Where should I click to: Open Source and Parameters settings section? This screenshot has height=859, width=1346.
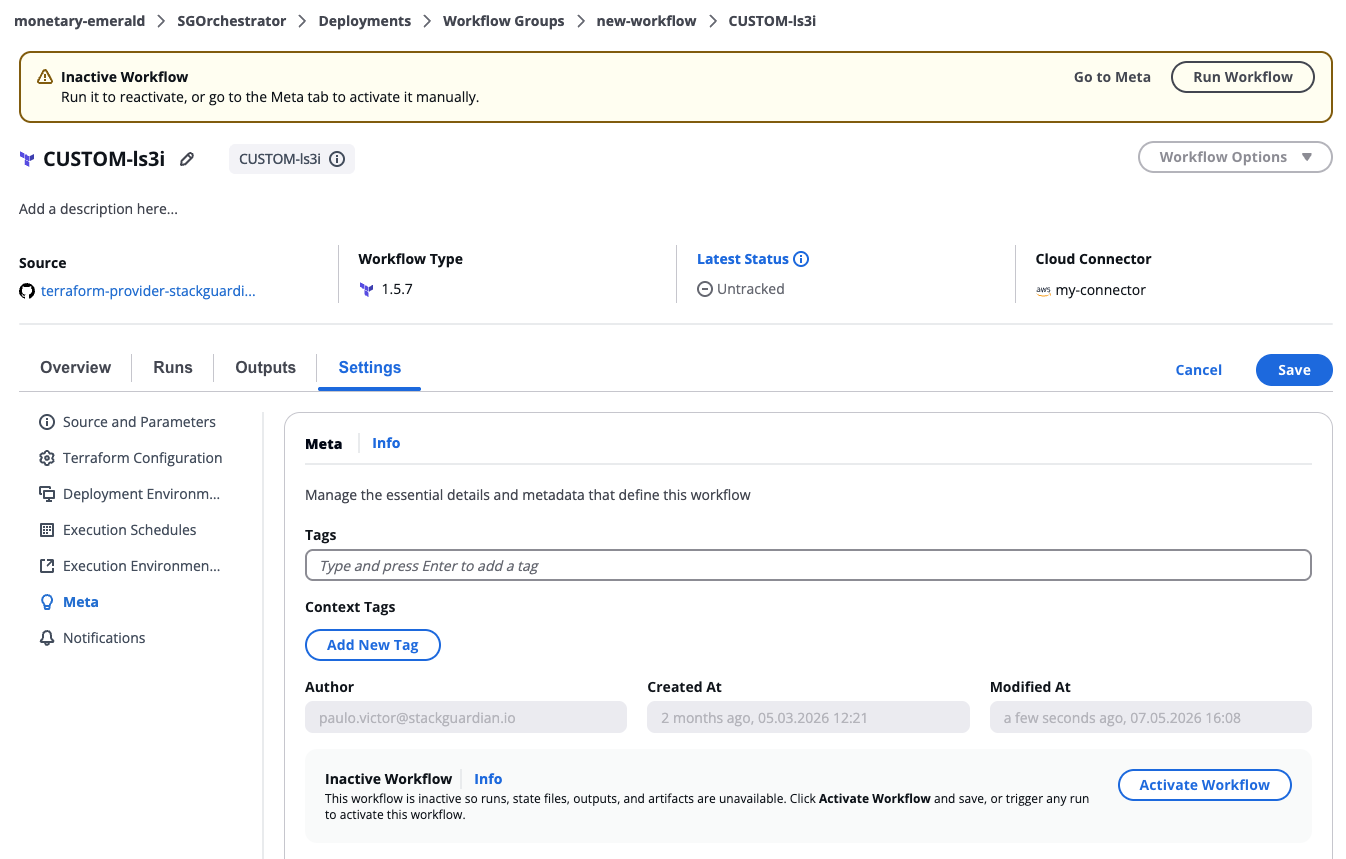tap(139, 422)
